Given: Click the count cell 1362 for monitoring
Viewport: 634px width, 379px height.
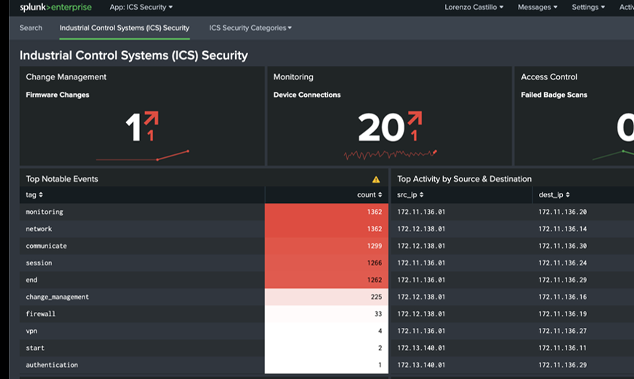Looking at the screenshot, I should coord(327,212).
